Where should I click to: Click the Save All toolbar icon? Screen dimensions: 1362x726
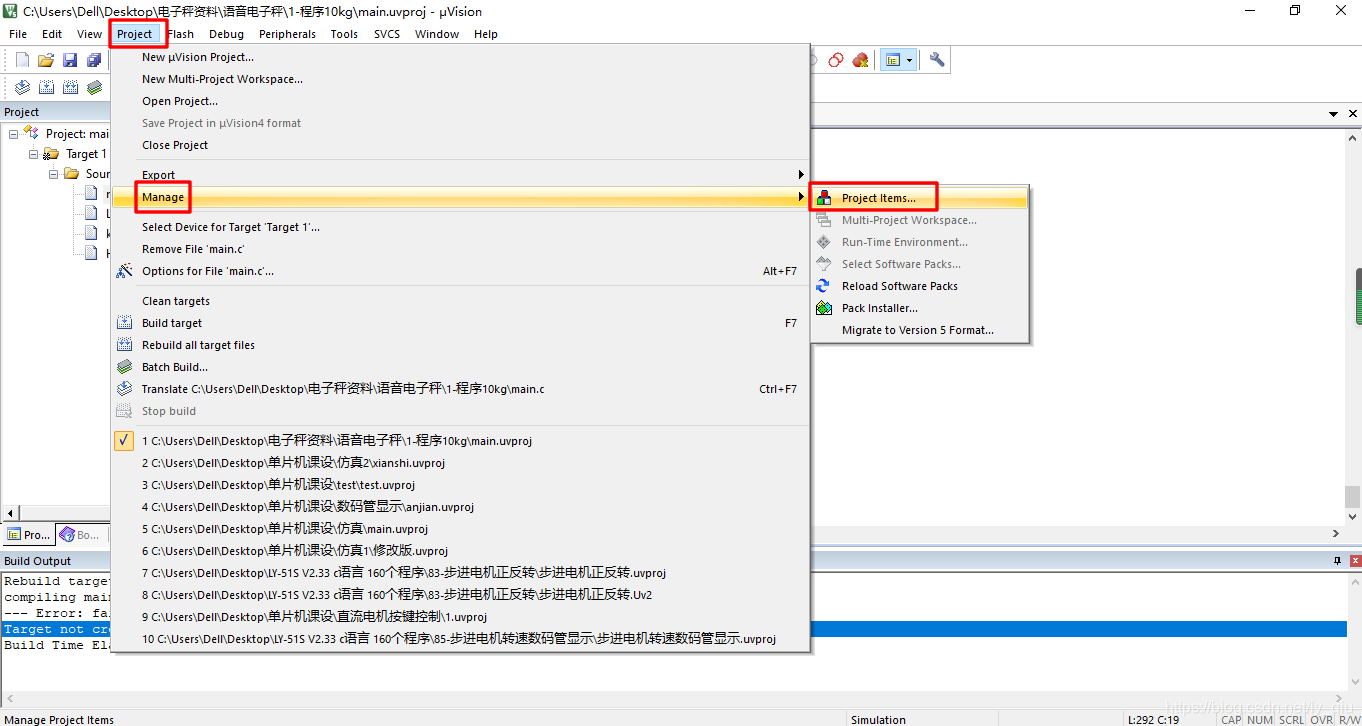click(94, 59)
